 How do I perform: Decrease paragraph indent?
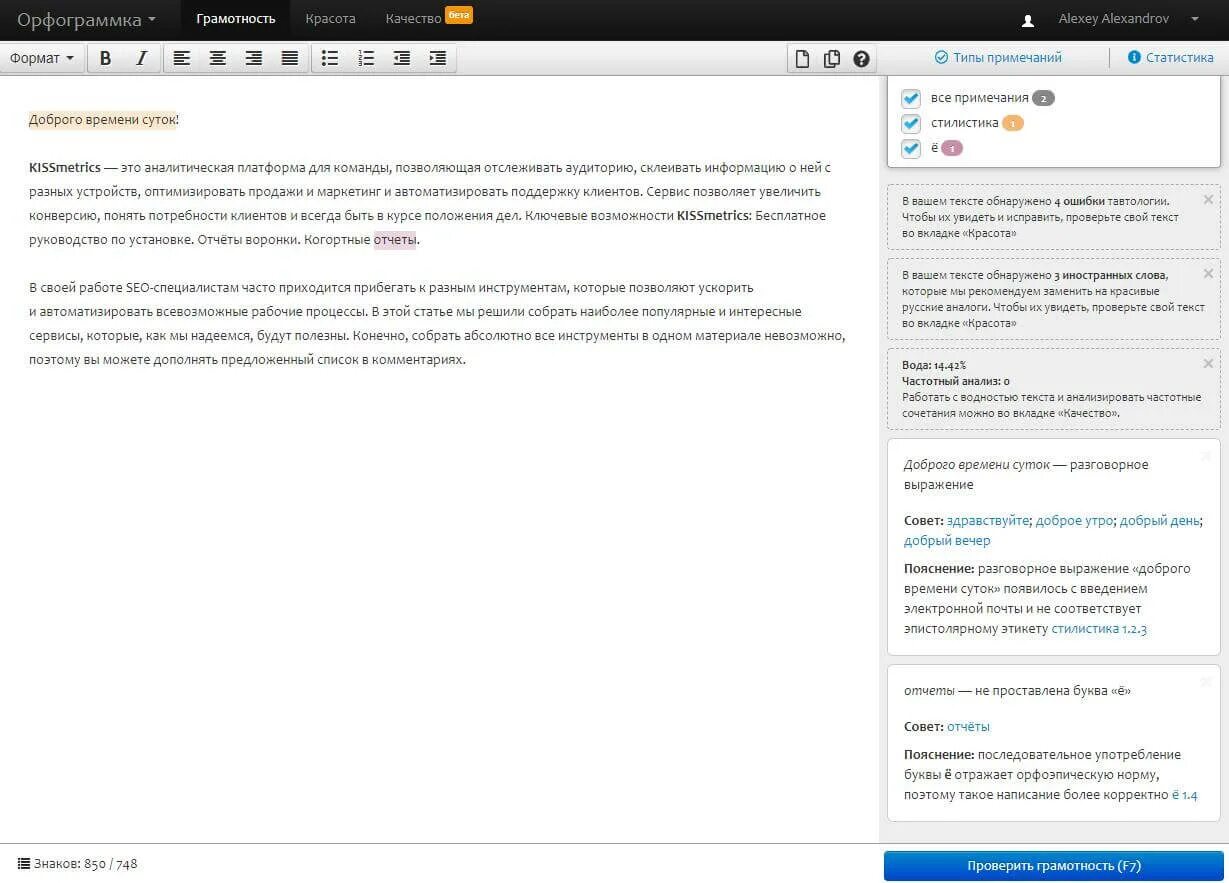click(x=402, y=58)
